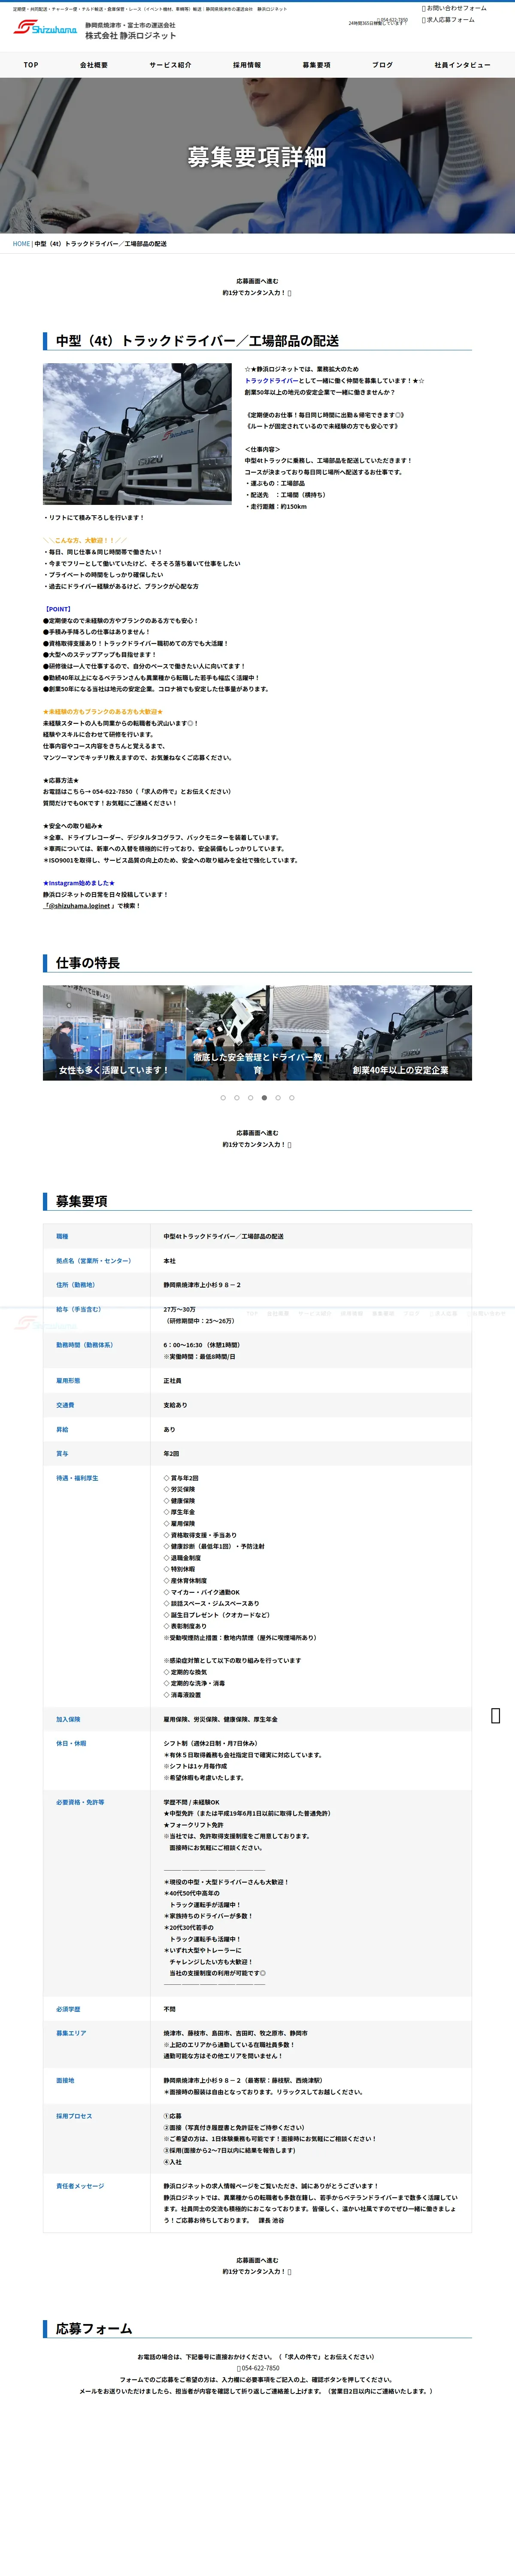The height and width of the screenshot is (2576, 515).
Task: Go to 採用情報 navigation item
Action: tap(247, 65)
